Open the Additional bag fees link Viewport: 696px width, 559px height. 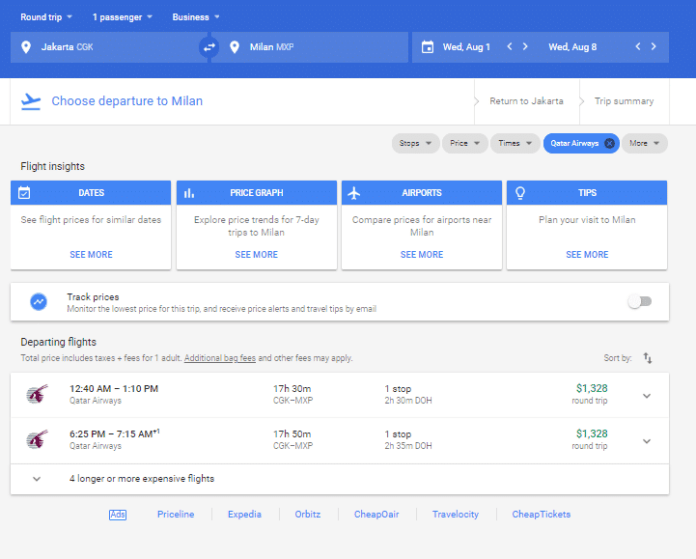pyautogui.click(x=220, y=358)
